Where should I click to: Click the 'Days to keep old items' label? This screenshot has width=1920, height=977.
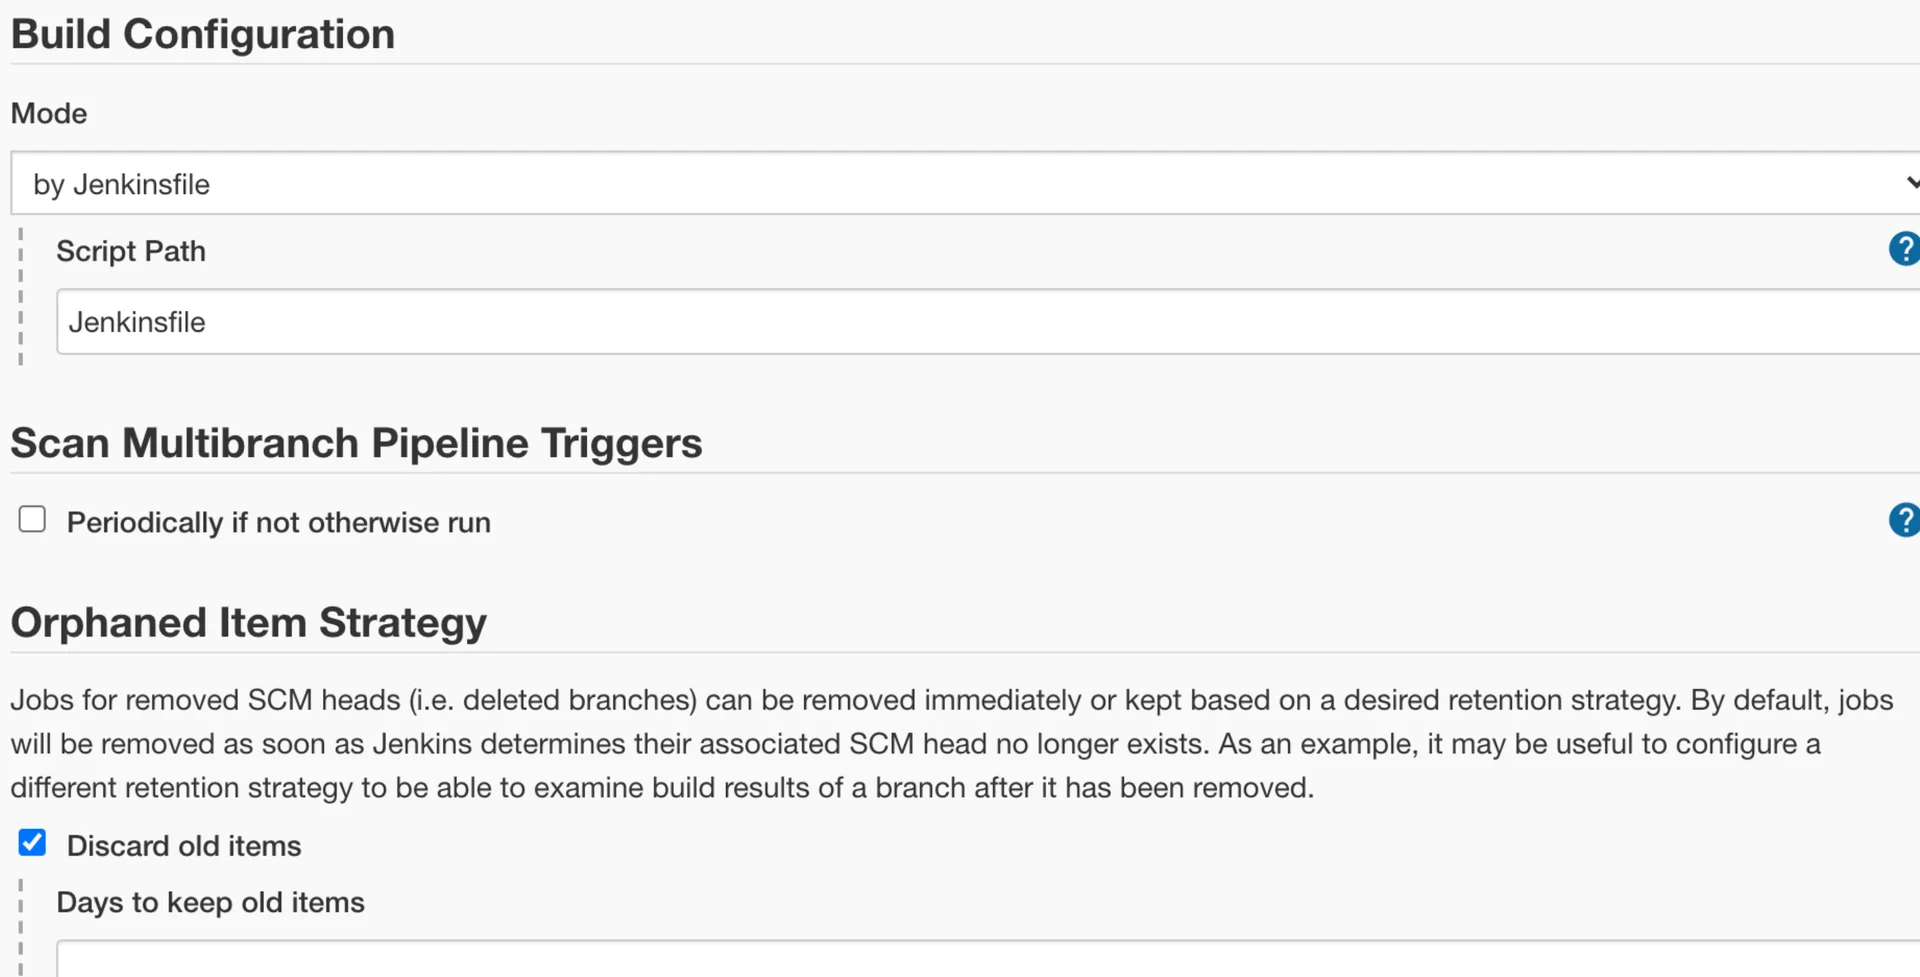pos(210,902)
